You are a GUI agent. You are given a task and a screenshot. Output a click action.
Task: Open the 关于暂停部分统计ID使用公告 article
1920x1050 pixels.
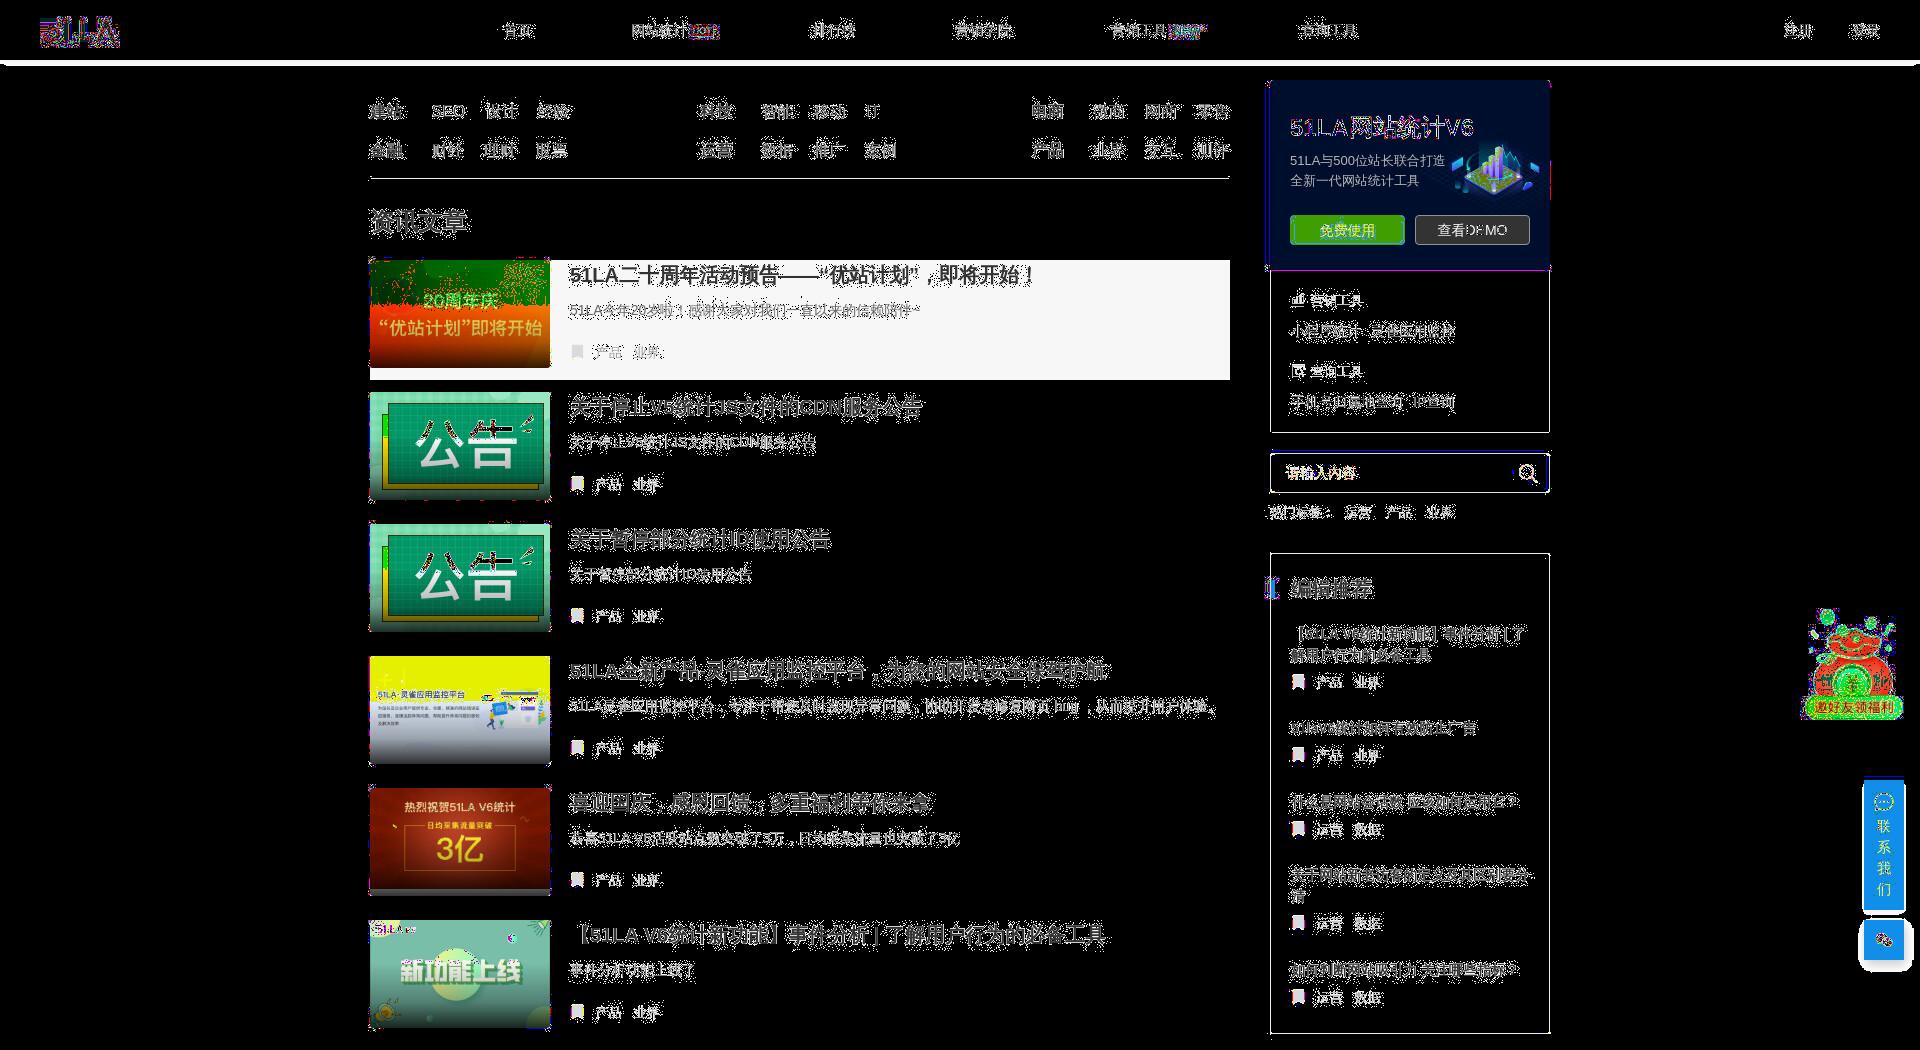coord(699,540)
